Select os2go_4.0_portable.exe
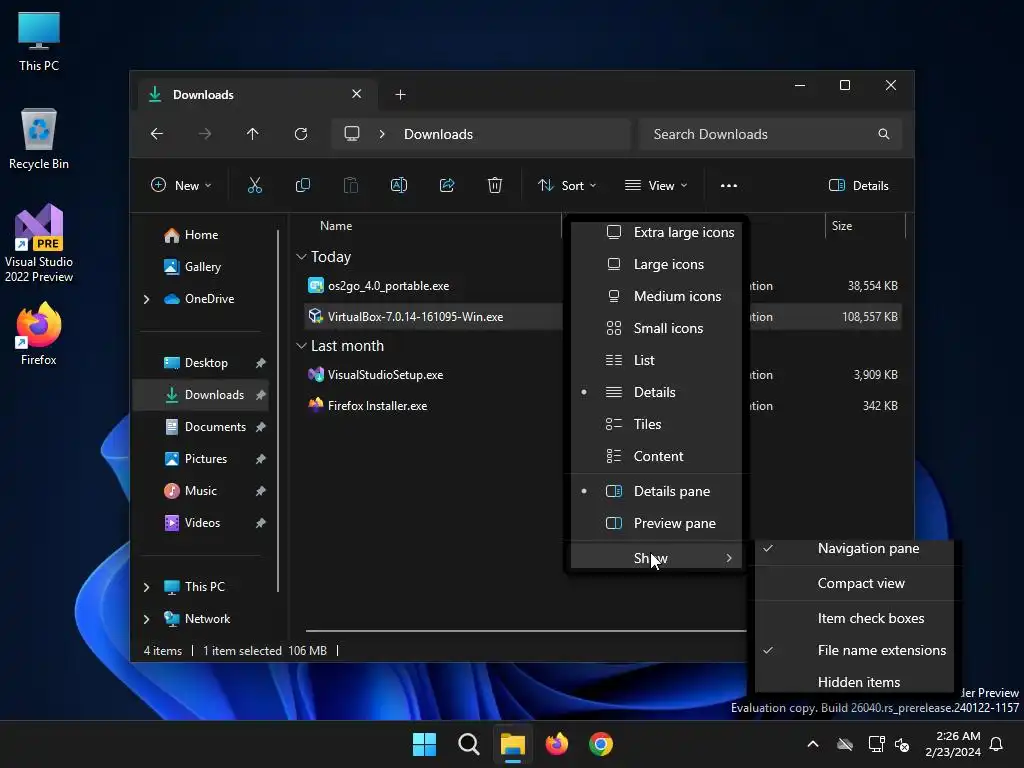 click(388, 286)
